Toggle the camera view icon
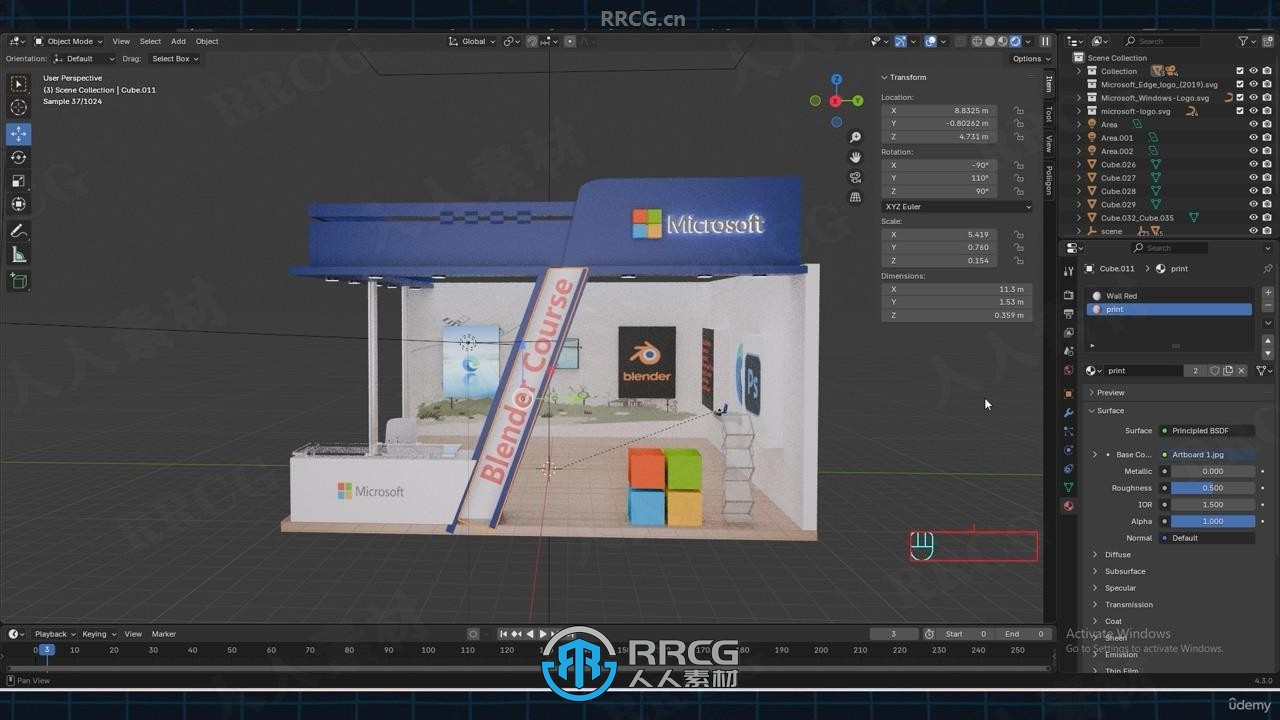This screenshot has width=1280, height=720. tap(855, 177)
